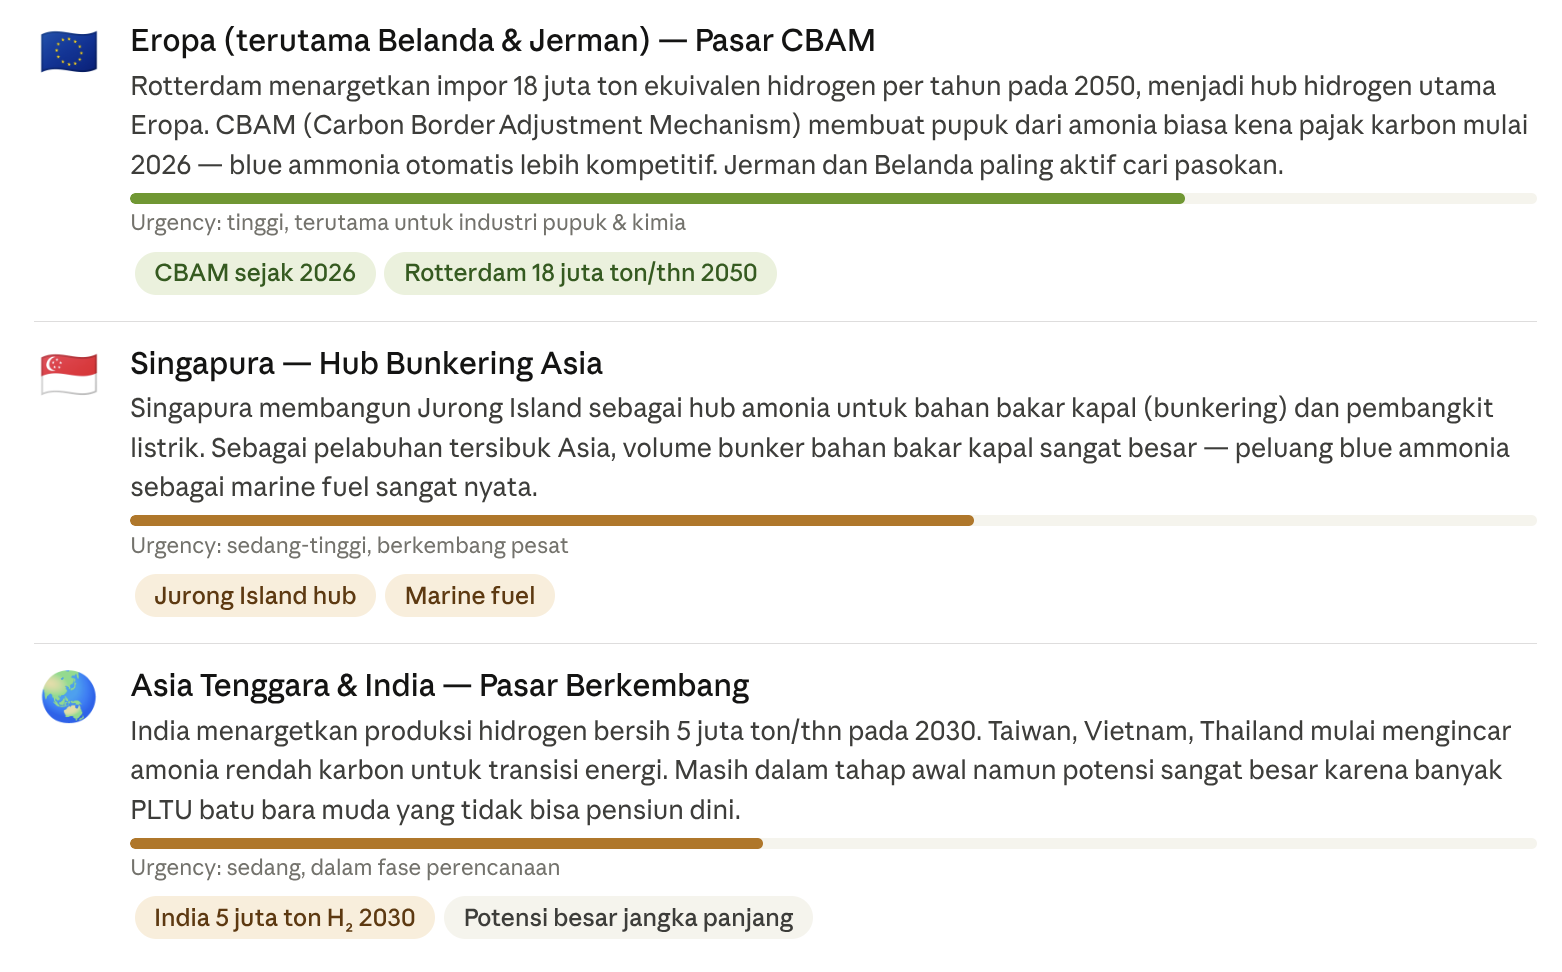The height and width of the screenshot is (972, 1562).
Task: Open the 'Eropa — Pasar CBAM' heading
Action: (x=503, y=41)
